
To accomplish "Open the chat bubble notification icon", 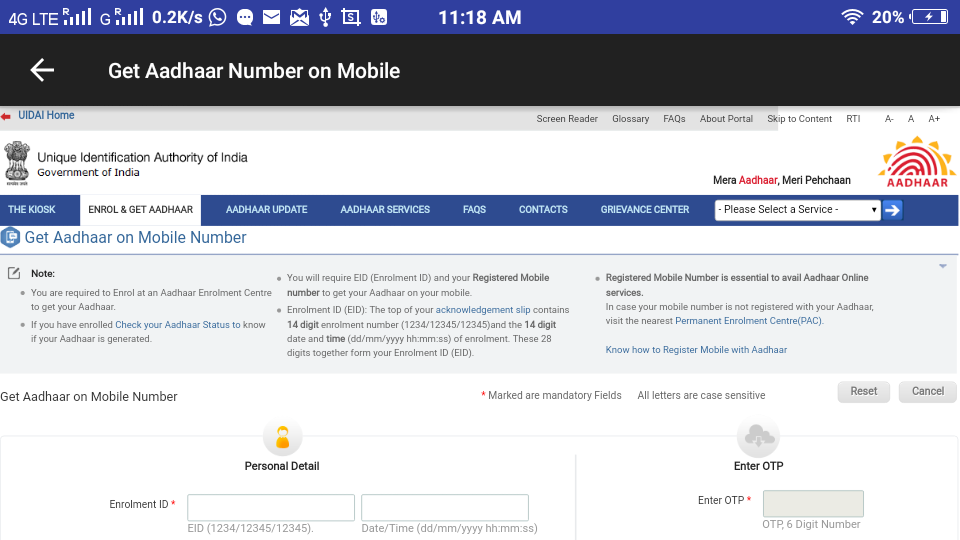I will 245,17.
